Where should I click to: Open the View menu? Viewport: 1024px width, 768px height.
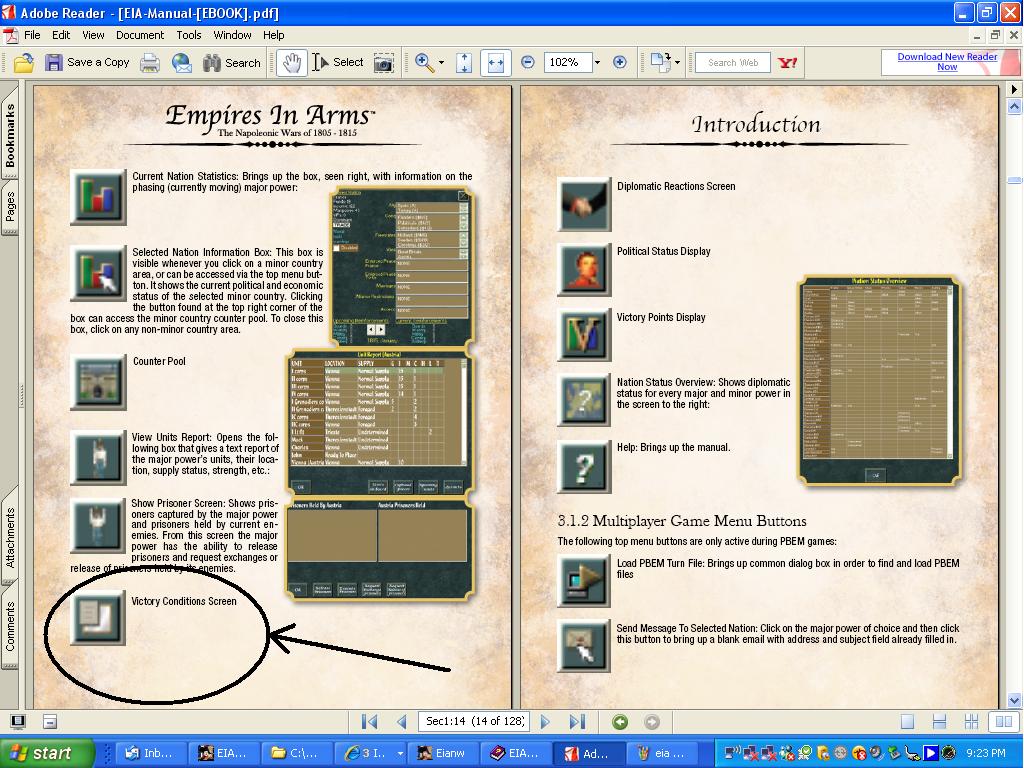click(93, 35)
